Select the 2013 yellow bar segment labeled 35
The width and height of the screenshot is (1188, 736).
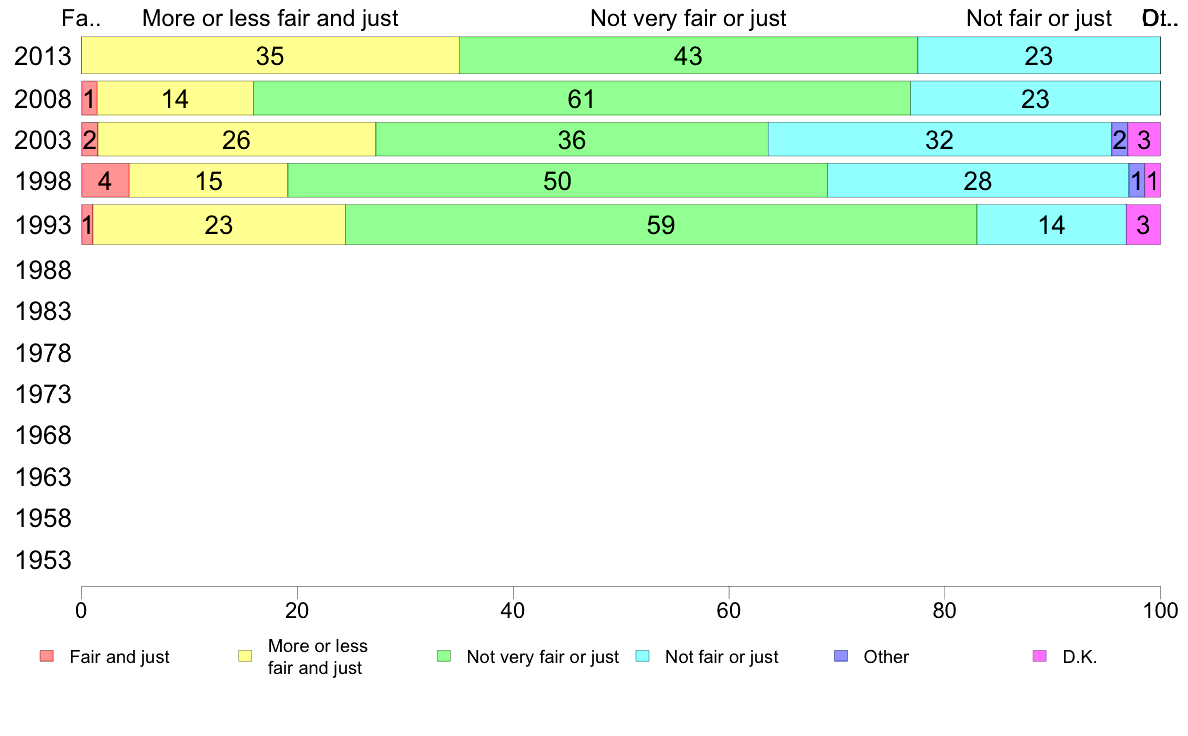pos(270,55)
